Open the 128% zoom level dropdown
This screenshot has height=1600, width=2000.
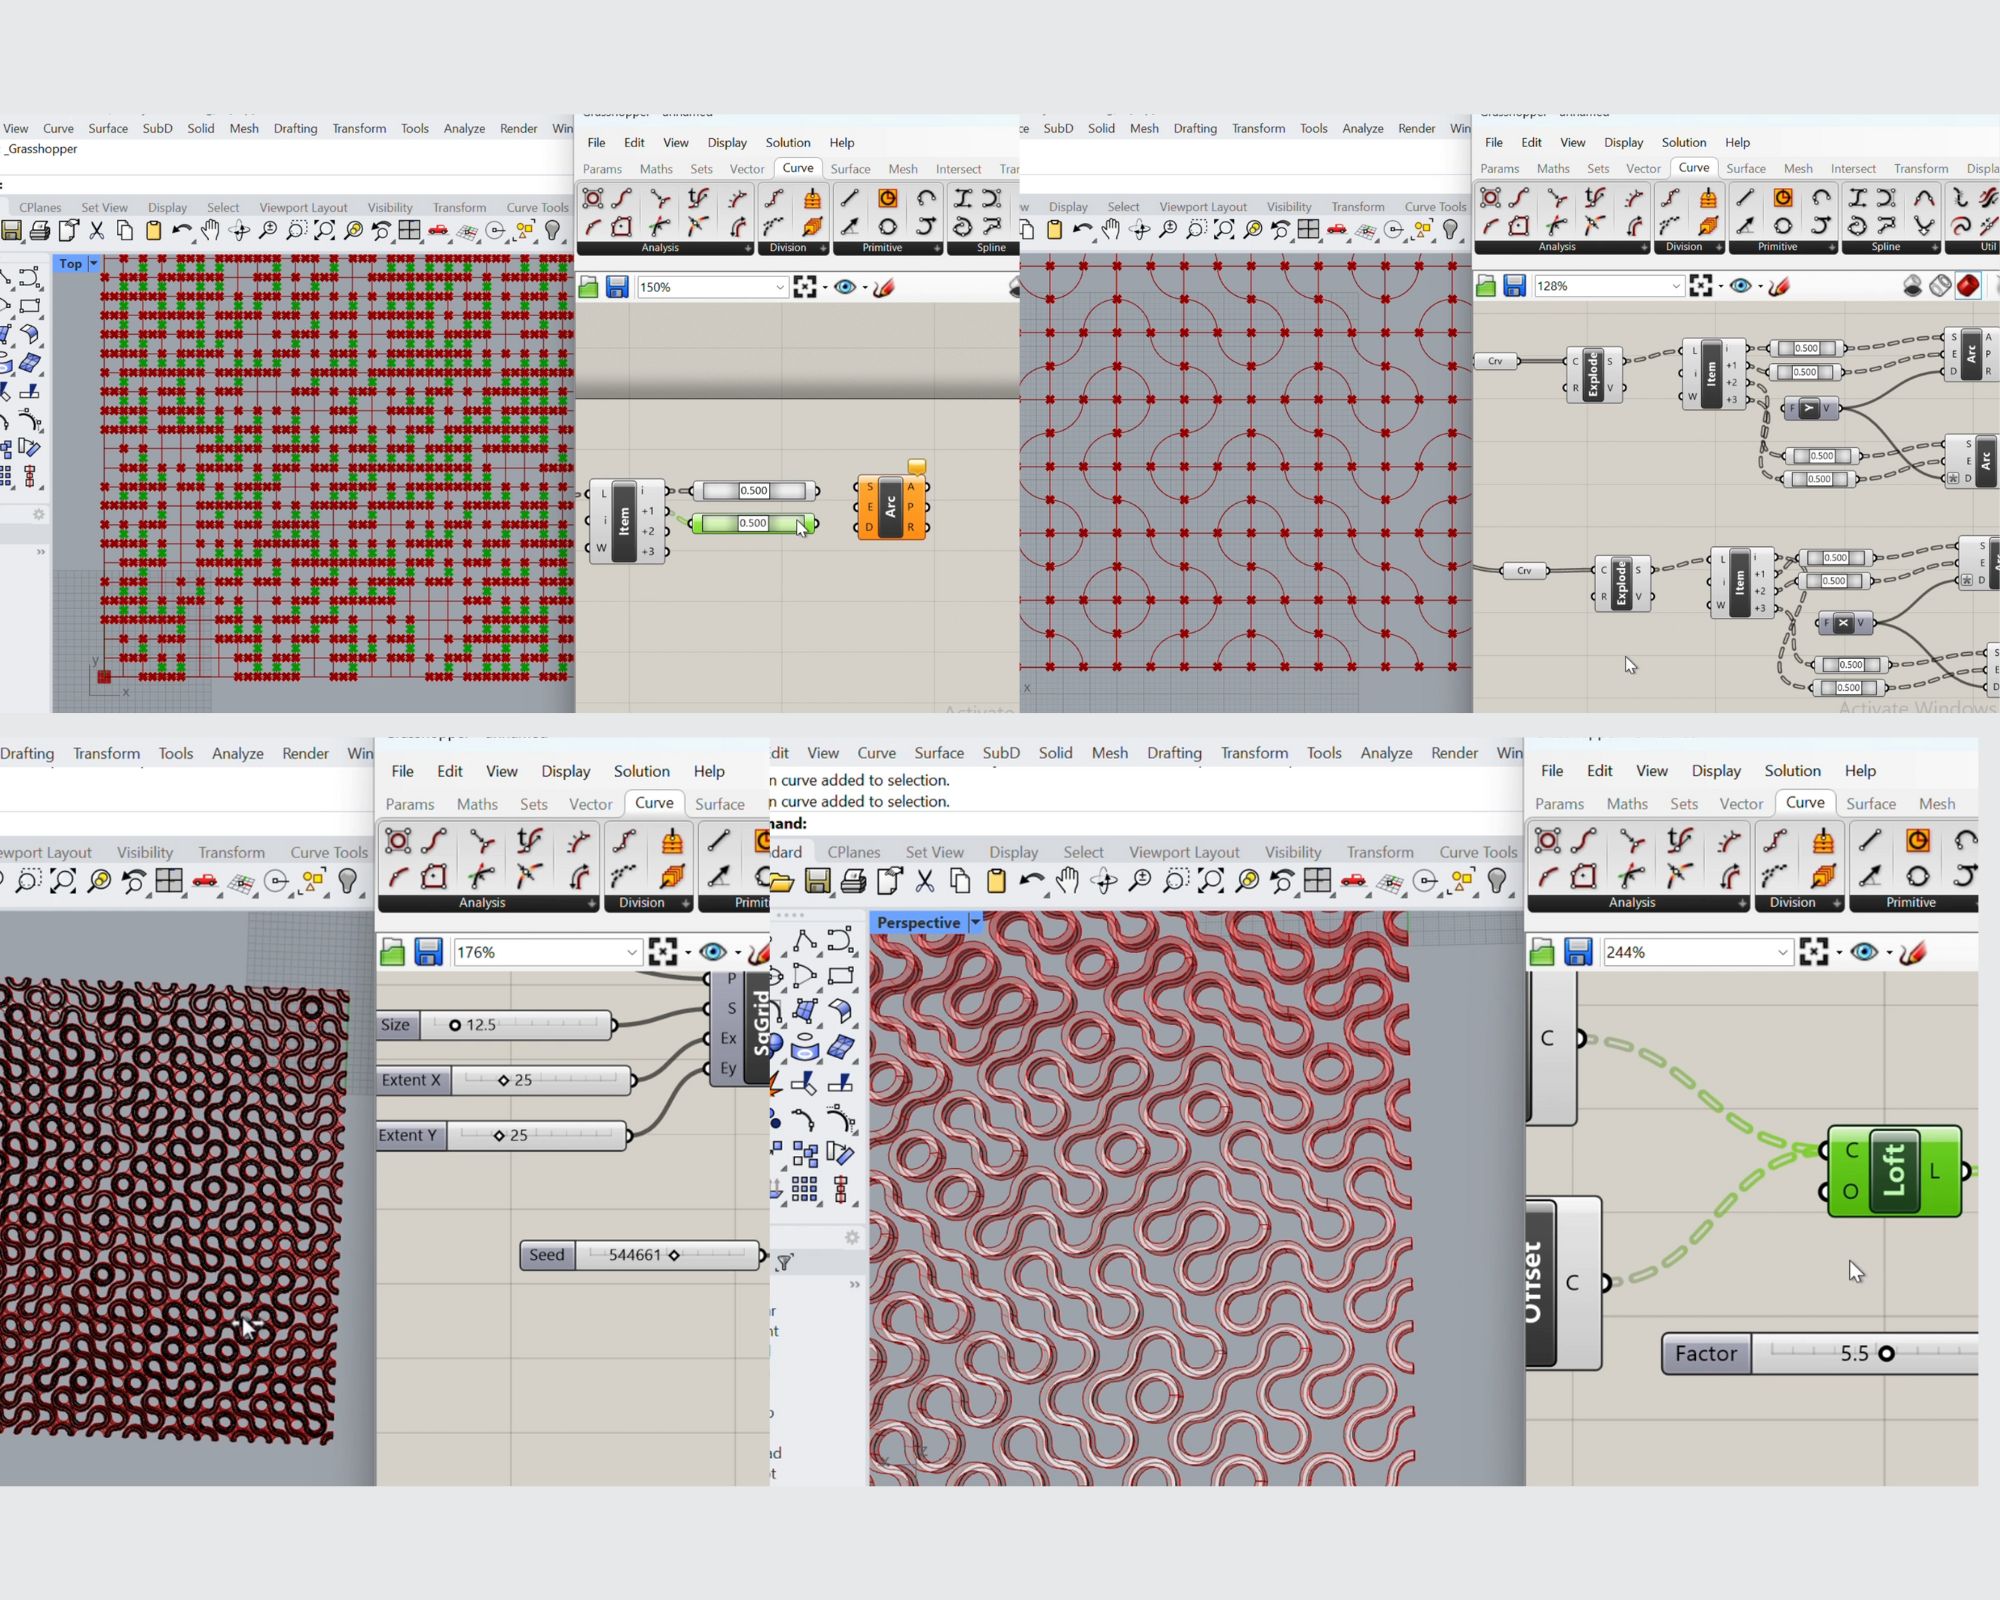click(x=1676, y=286)
